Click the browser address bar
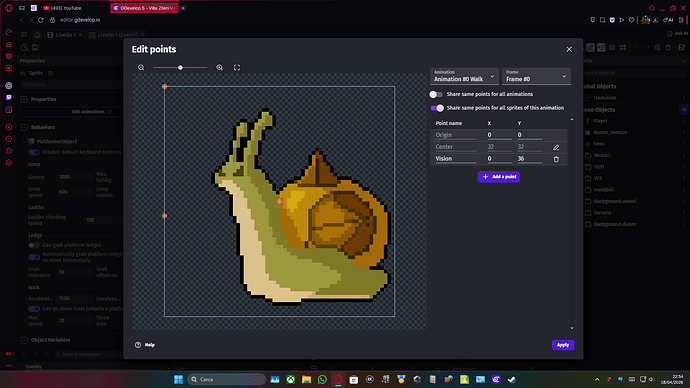The image size is (690, 388). (80, 20)
